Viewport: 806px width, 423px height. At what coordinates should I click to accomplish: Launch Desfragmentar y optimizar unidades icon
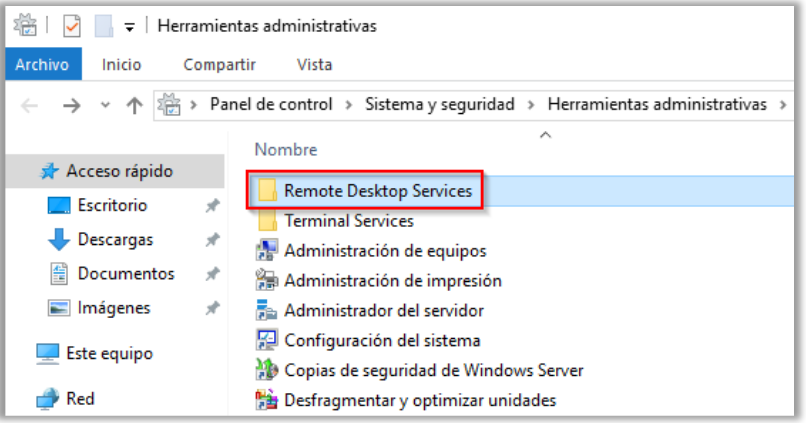266,401
